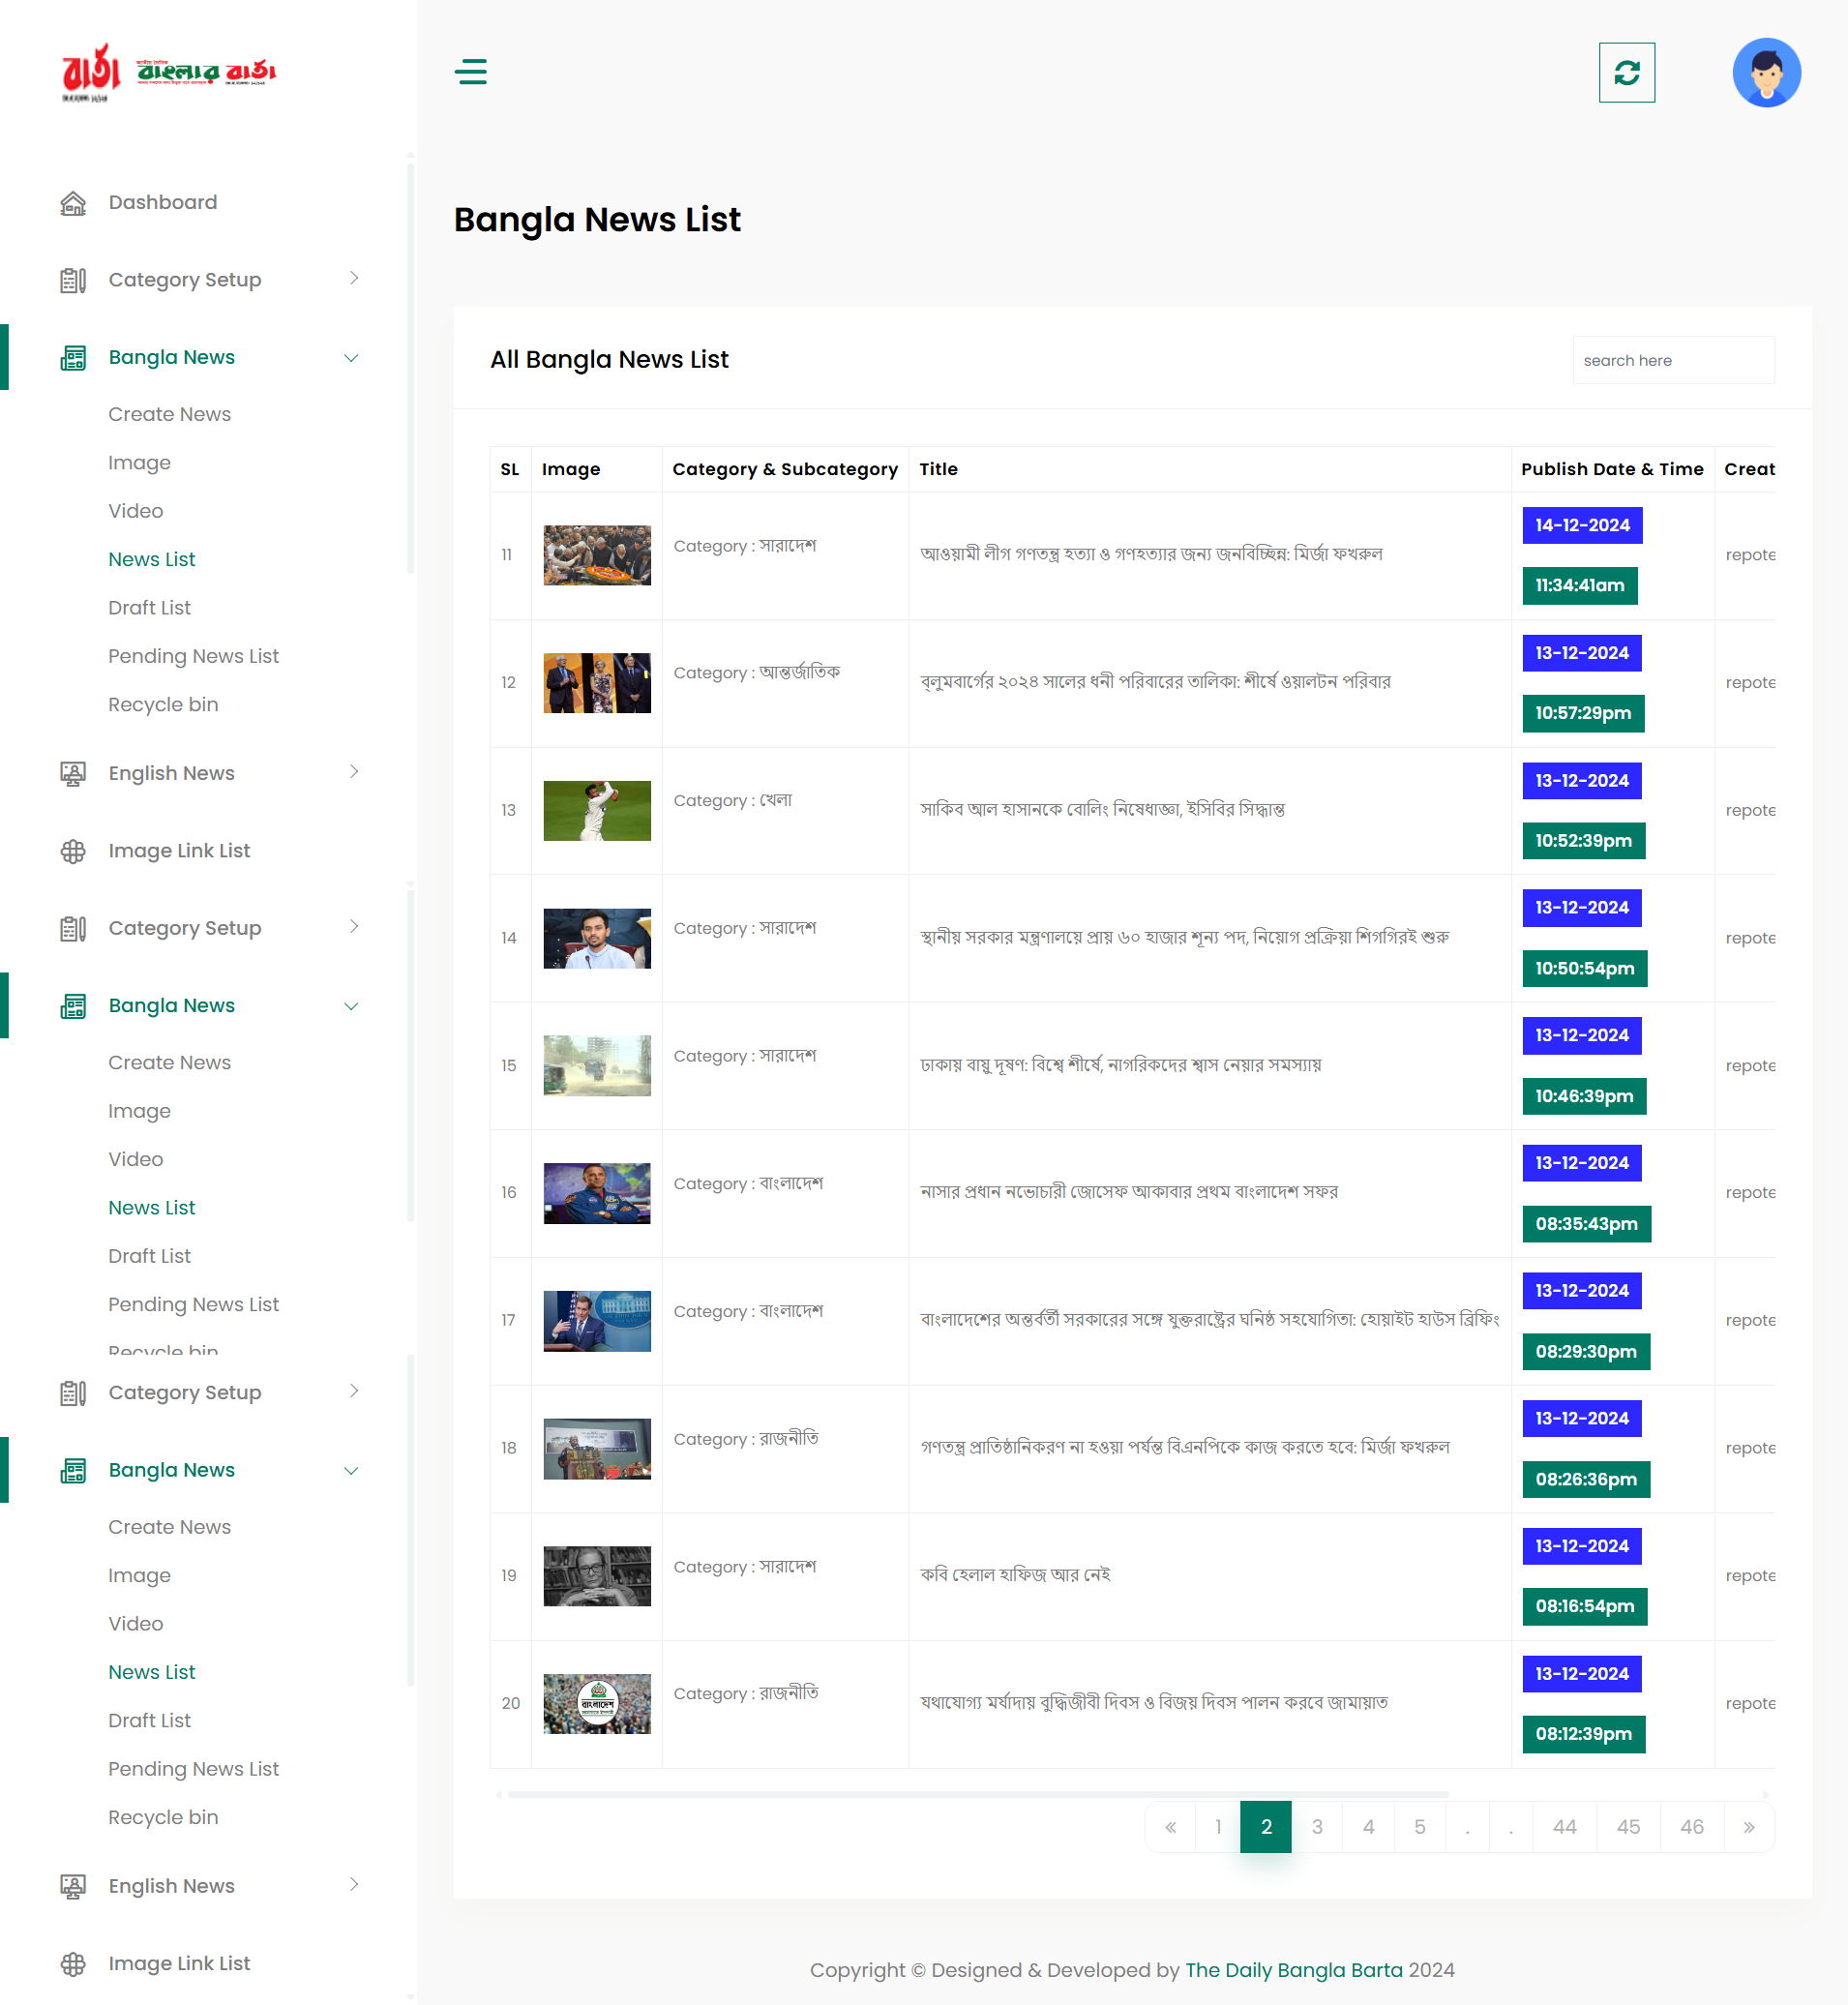Click the Bangla Barta logo

168,72
